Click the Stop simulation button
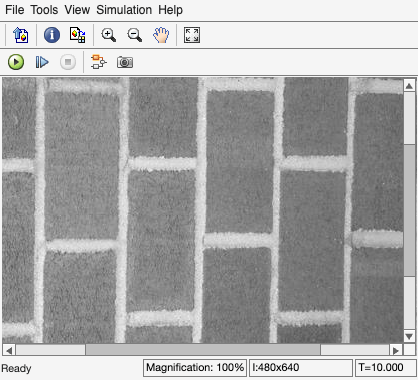The image size is (418, 380). (x=68, y=62)
